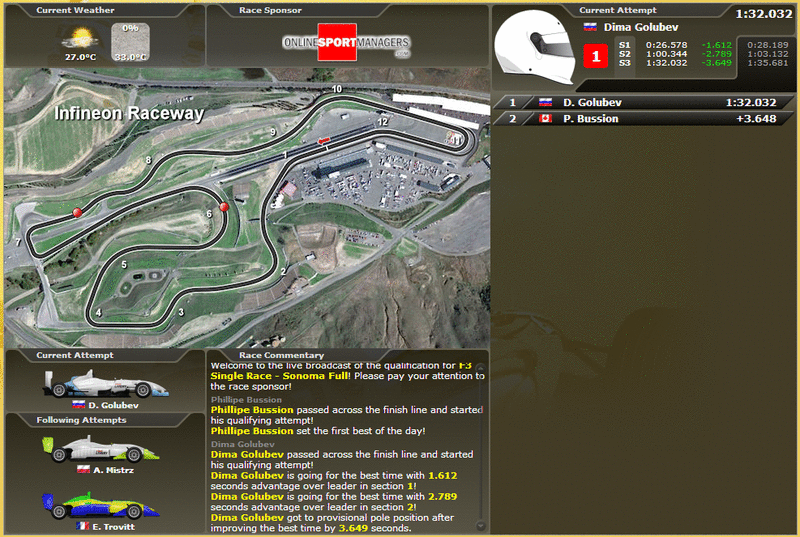Click turn number 10 on track map

tap(337, 89)
